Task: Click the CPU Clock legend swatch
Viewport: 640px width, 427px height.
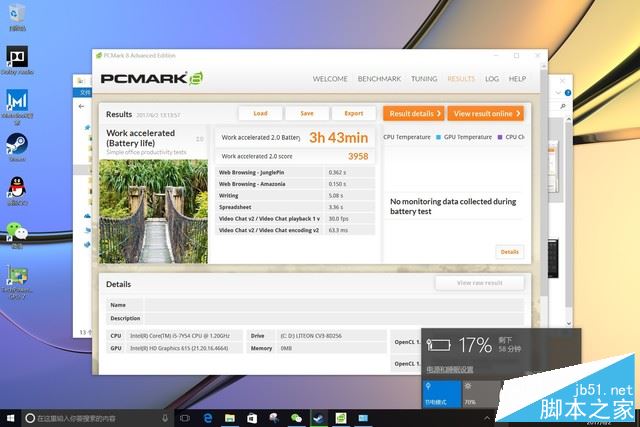Action: (500, 137)
